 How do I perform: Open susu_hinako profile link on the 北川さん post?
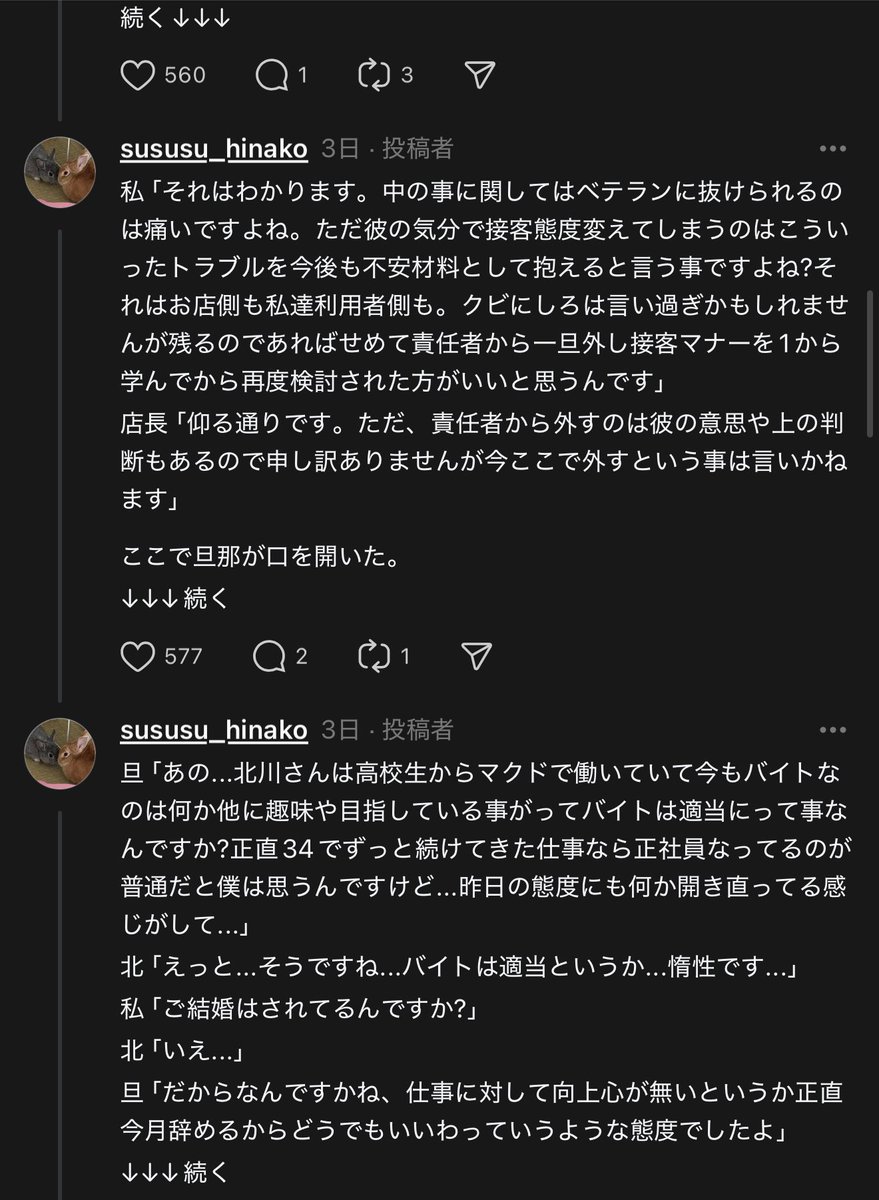pos(214,730)
